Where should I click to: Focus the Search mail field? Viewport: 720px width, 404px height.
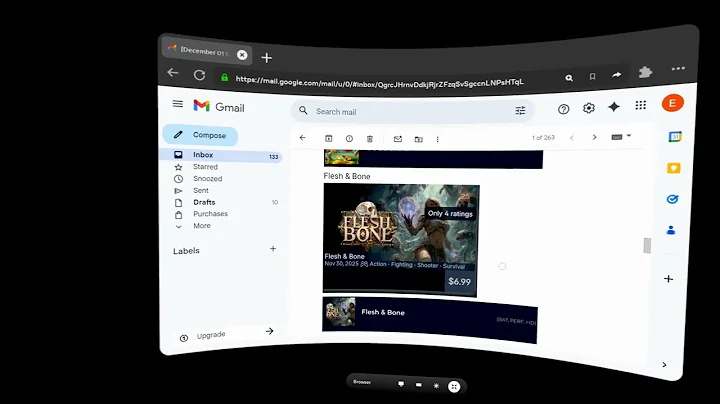pyautogui.click(x=412, y=111)
